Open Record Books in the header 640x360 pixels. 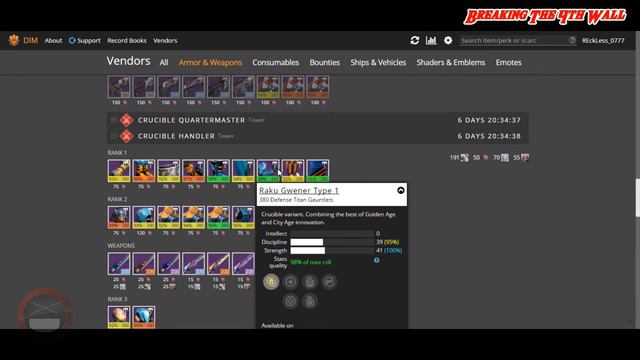pyautogui.click(x=127, y=40)
